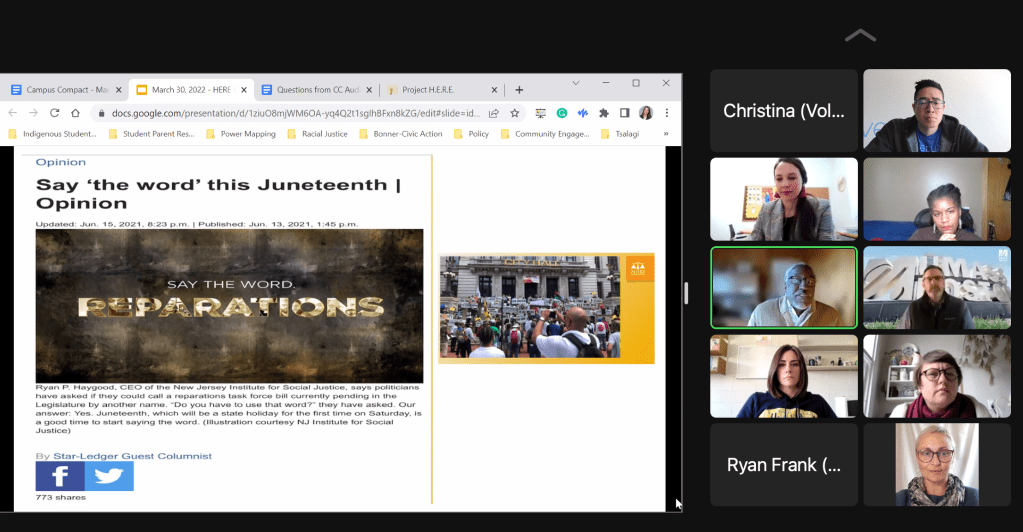
Task: Click the browser home icon
Action: coord(75,113)
